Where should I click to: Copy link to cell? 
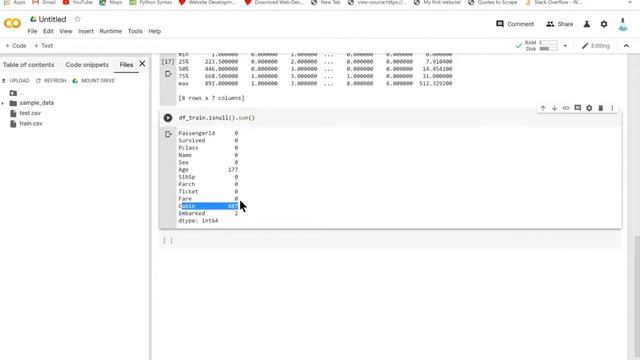pyautogui.click(x=566, y=108)
